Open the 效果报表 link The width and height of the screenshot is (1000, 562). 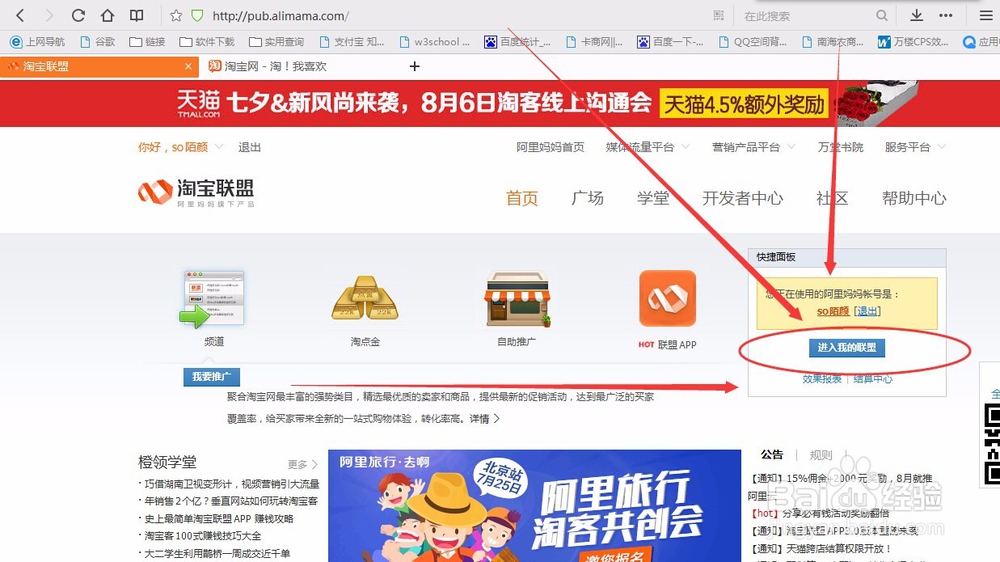tap(821, 379)
